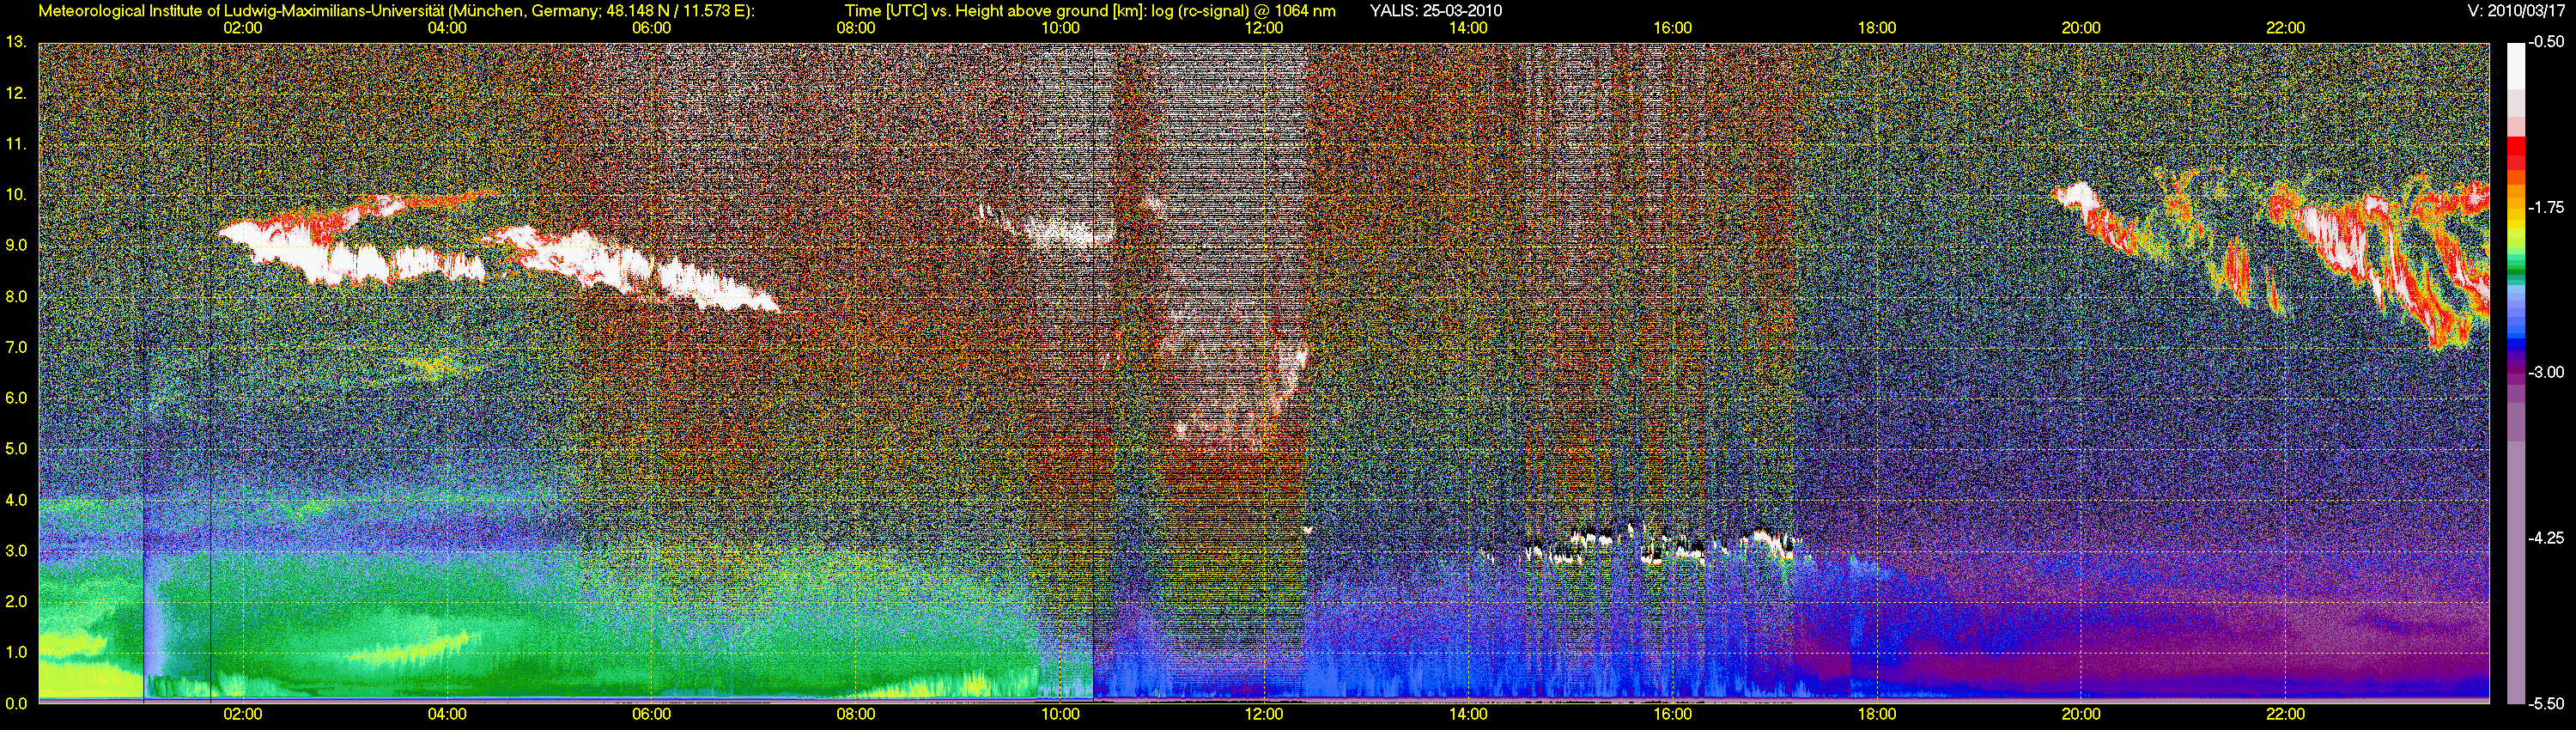Screen dimensions: 2576x730
Task: Pick the 0.0 height axis label
Action: pos(15,703)
